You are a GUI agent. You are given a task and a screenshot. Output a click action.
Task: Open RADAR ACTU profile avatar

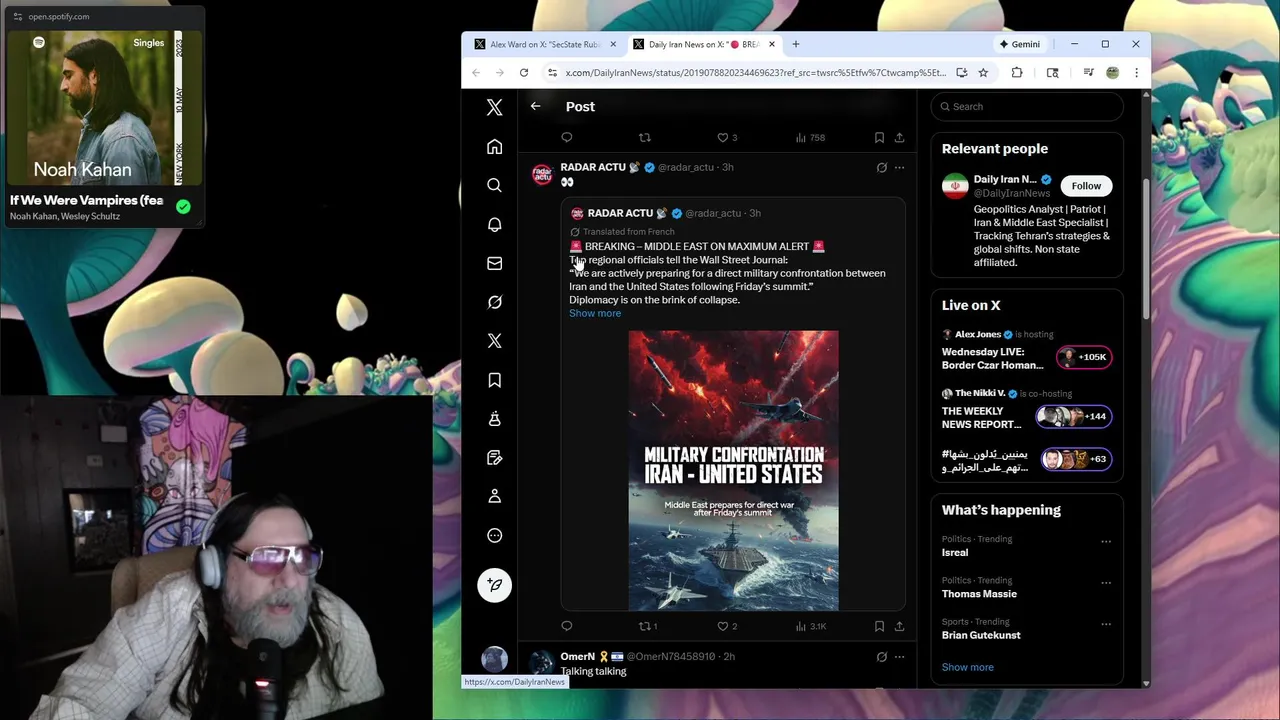click(542, 175)
